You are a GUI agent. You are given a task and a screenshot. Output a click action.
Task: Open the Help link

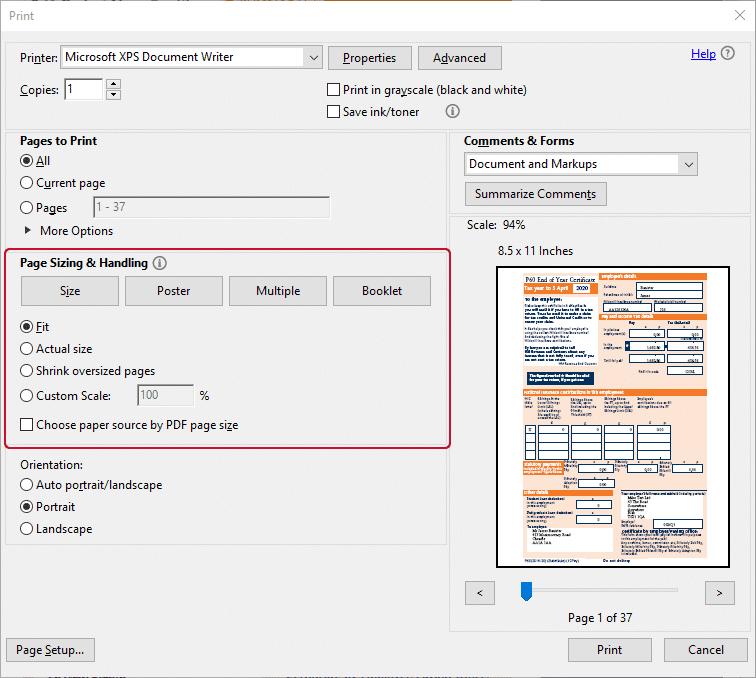(703, 54)
